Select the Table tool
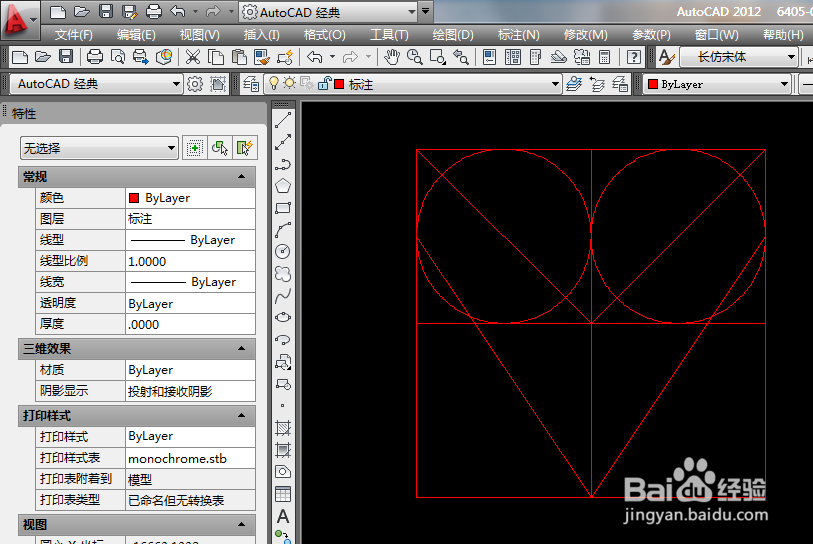This screenshot has height=544, width=813. (x=283, y=494)
